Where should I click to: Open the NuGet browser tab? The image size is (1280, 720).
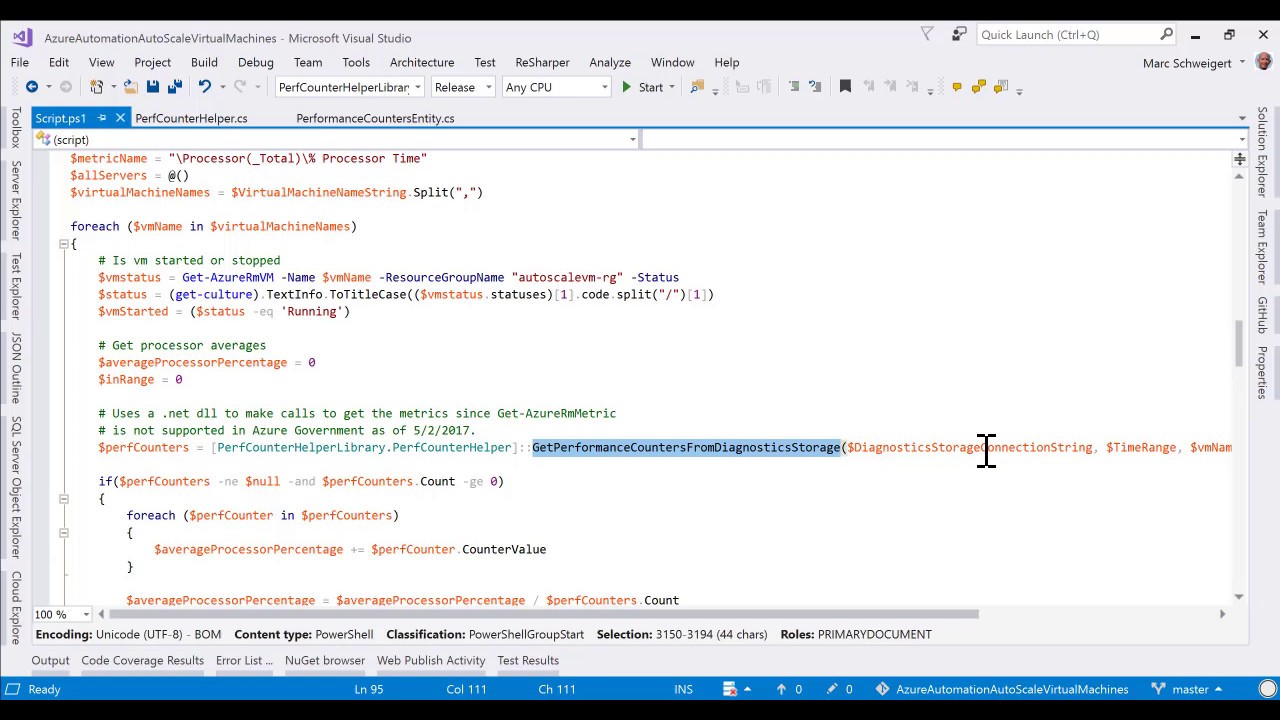click(x=325, y=660)
